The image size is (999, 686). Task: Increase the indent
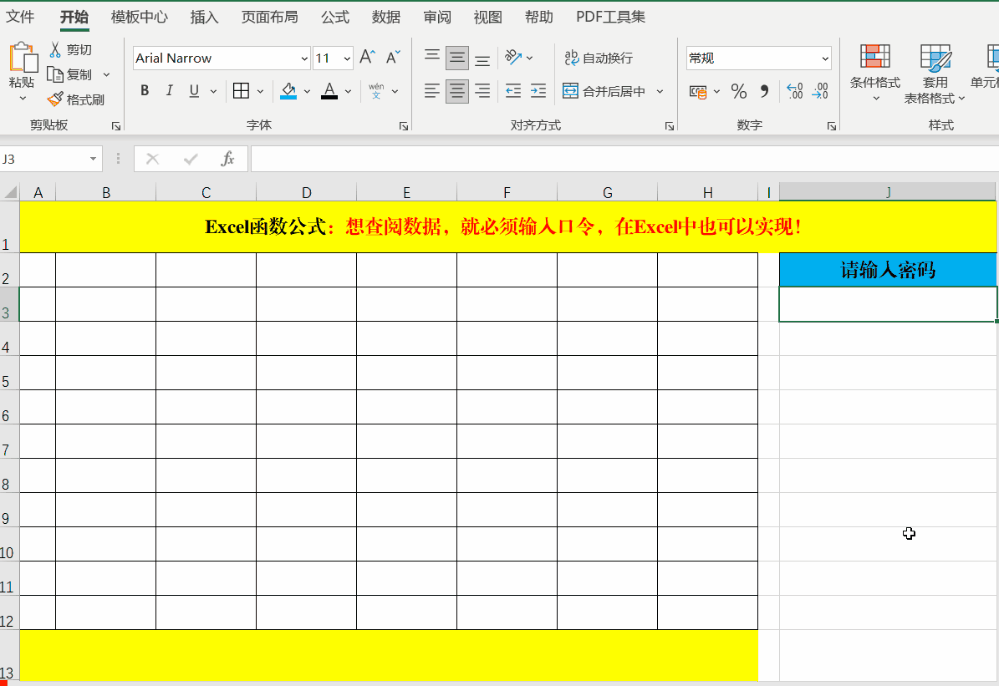538,91
